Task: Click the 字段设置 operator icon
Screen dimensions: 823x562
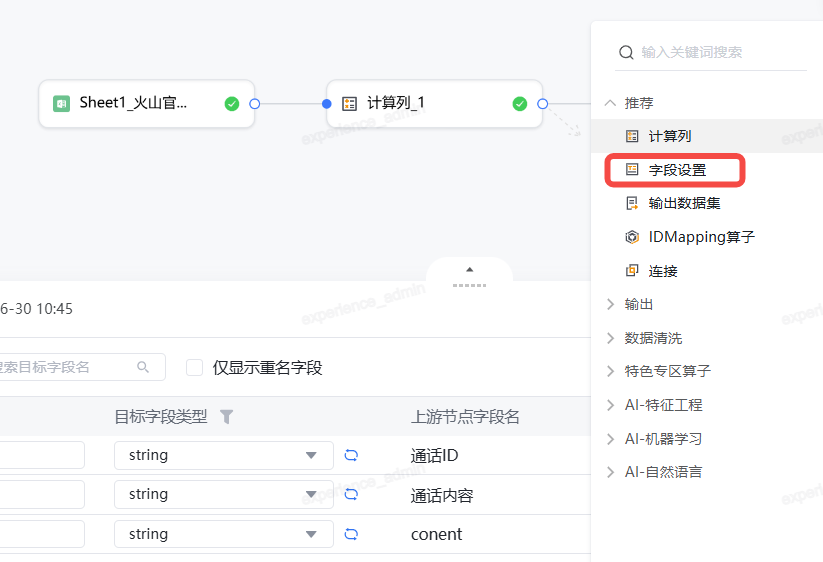Action: pos(632,169)
